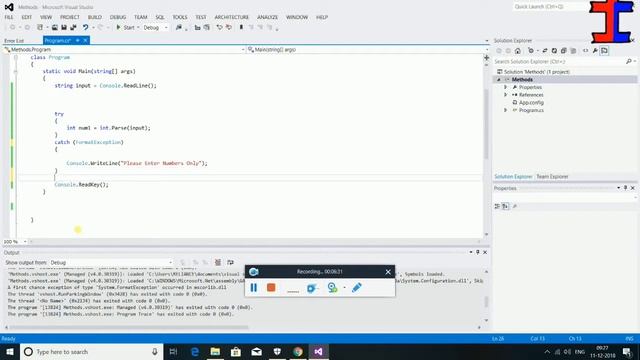Screen dimensions: 640x360
Task: Click the Undo arrow in the toolbar
Action: [85, 27]
